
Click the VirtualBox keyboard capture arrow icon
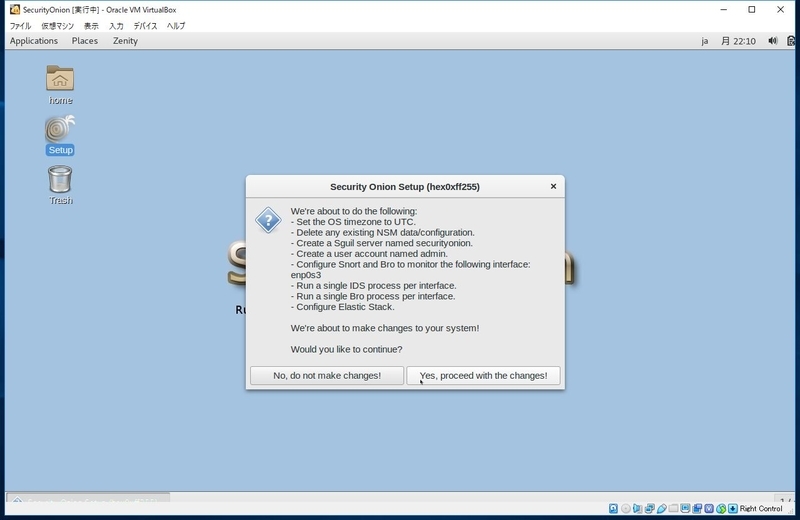[x=733, y=508]
